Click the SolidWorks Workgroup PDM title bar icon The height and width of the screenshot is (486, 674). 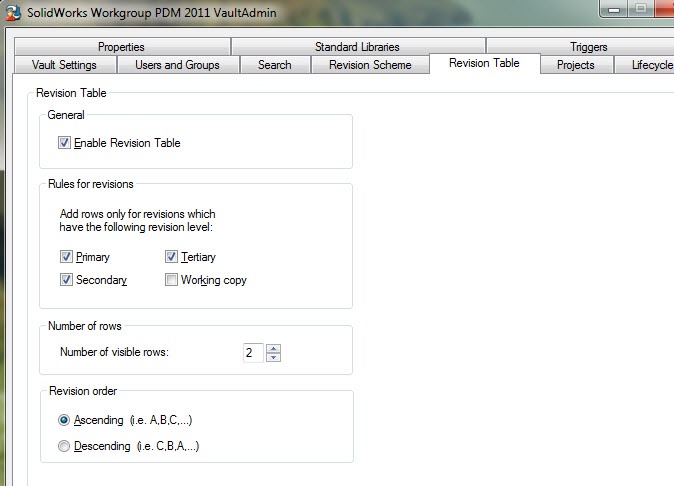[13, 12]
